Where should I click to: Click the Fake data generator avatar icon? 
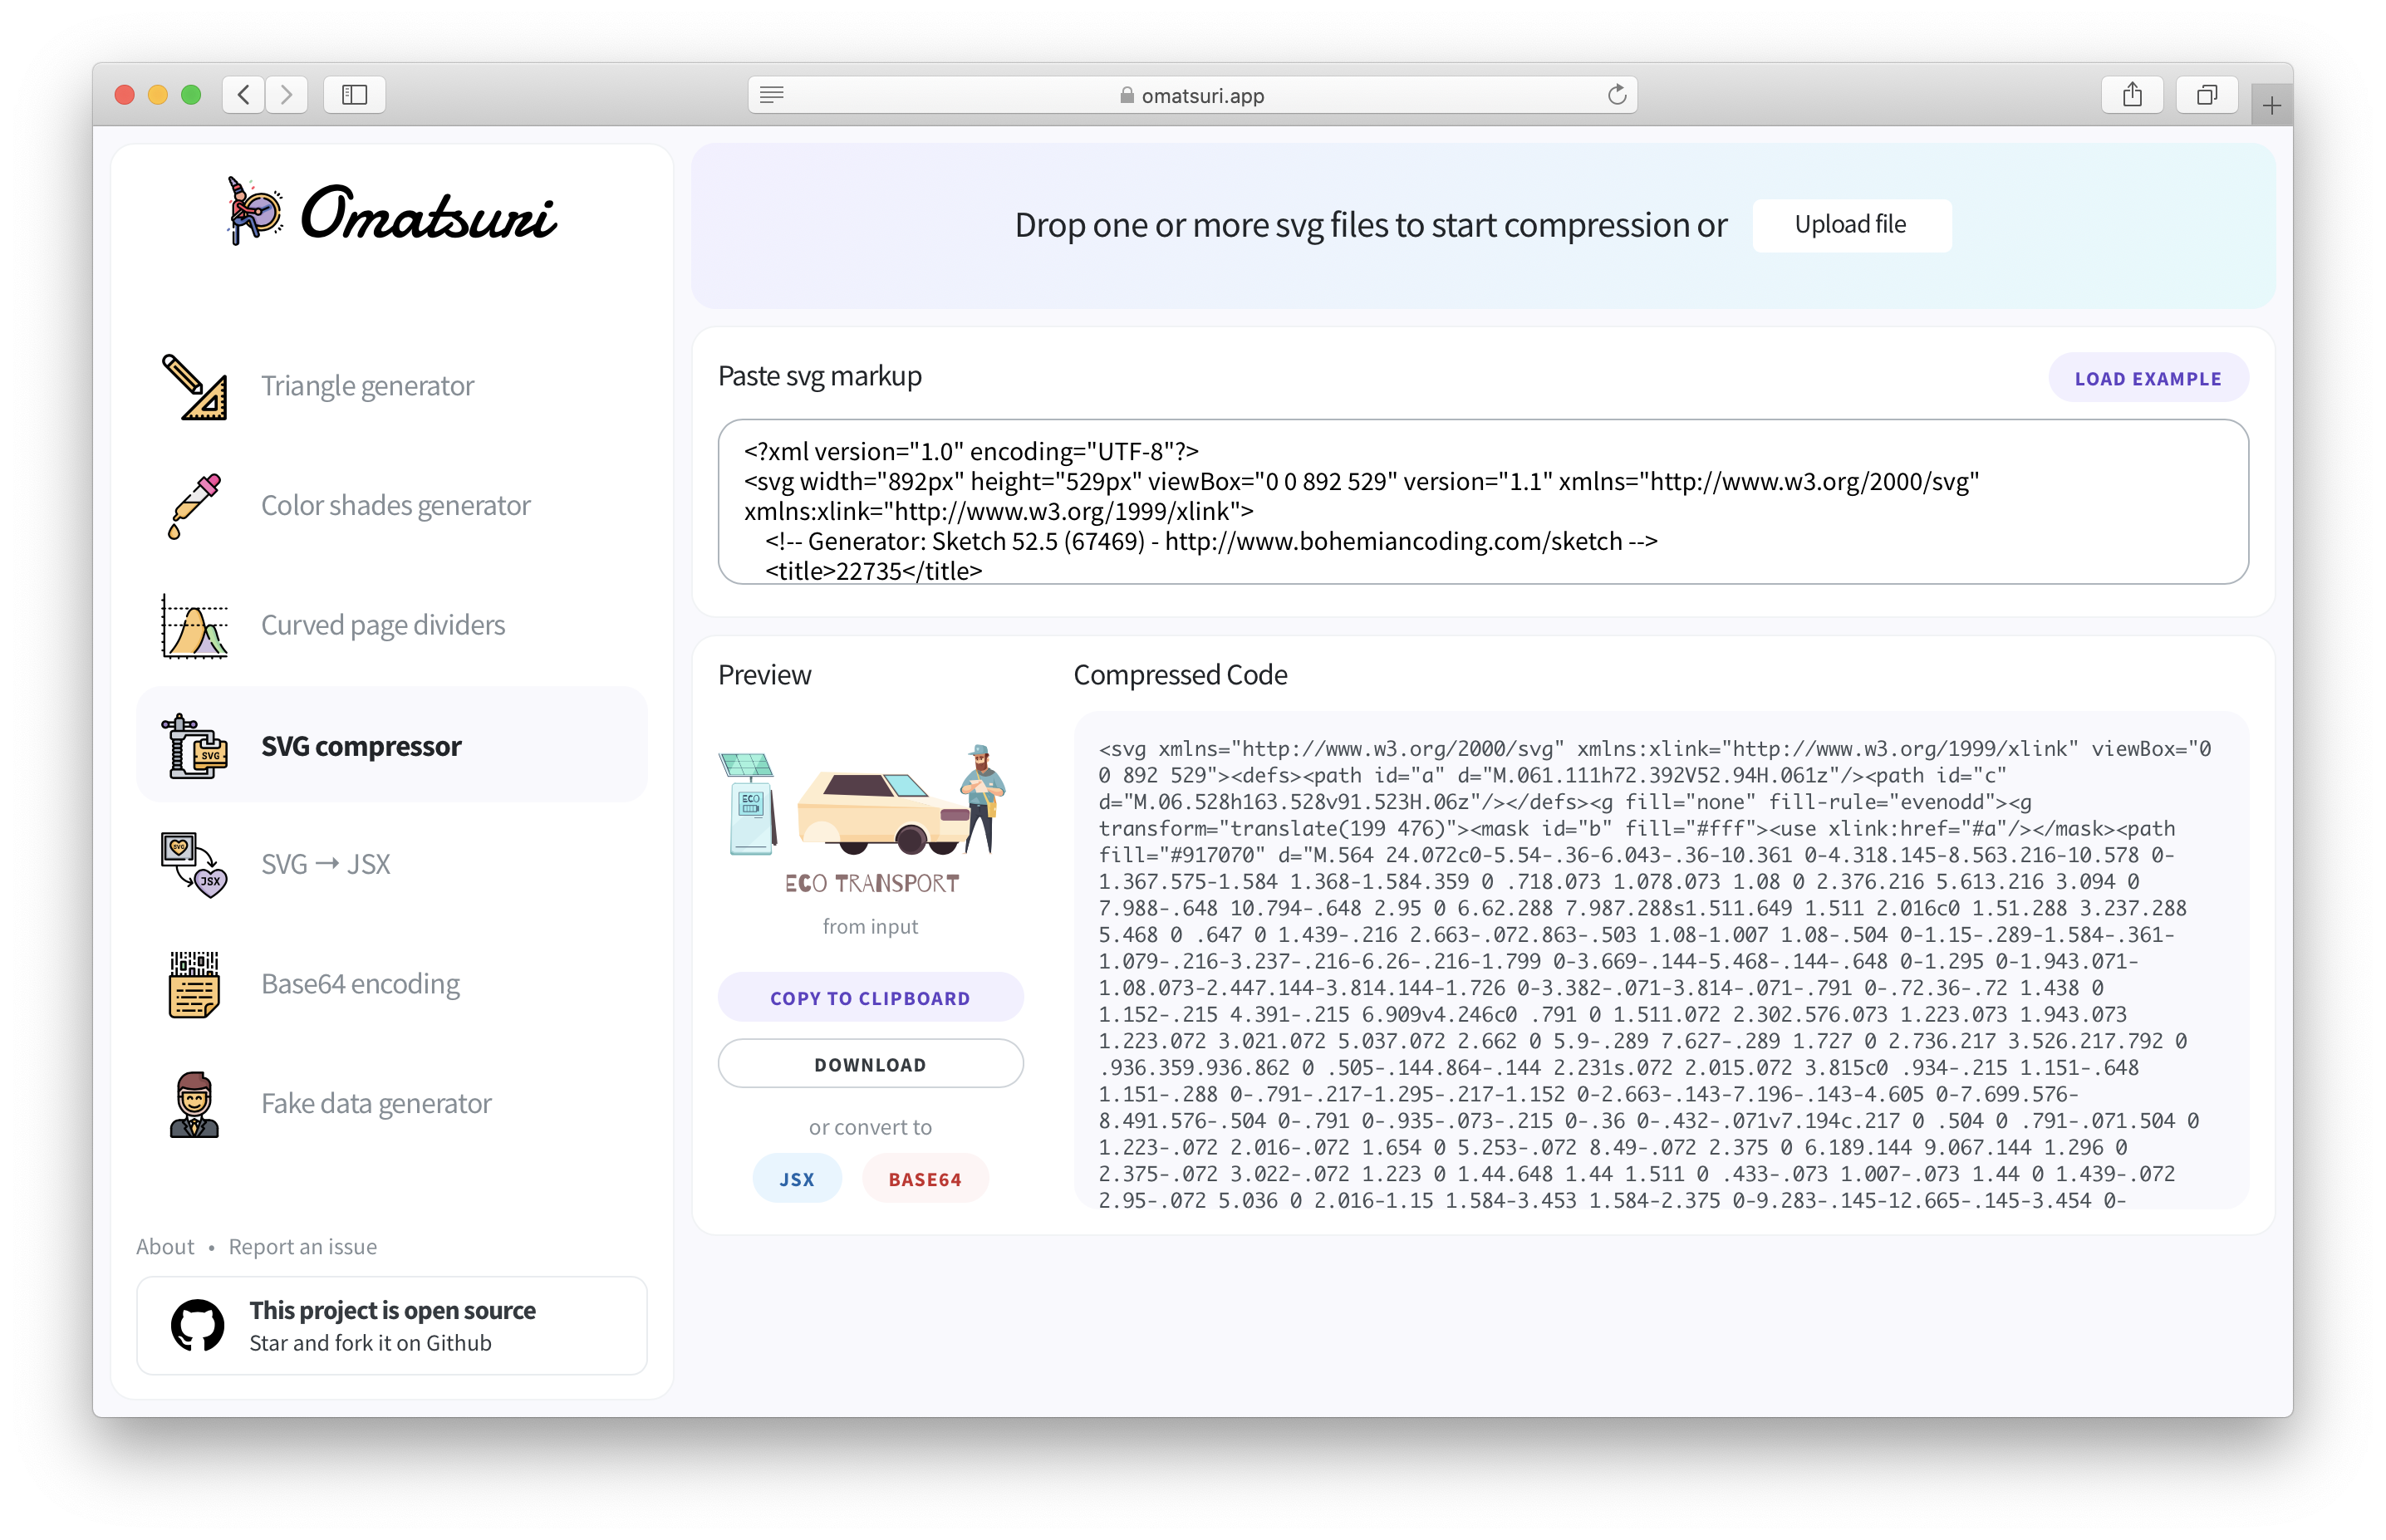click(194, 1104)
